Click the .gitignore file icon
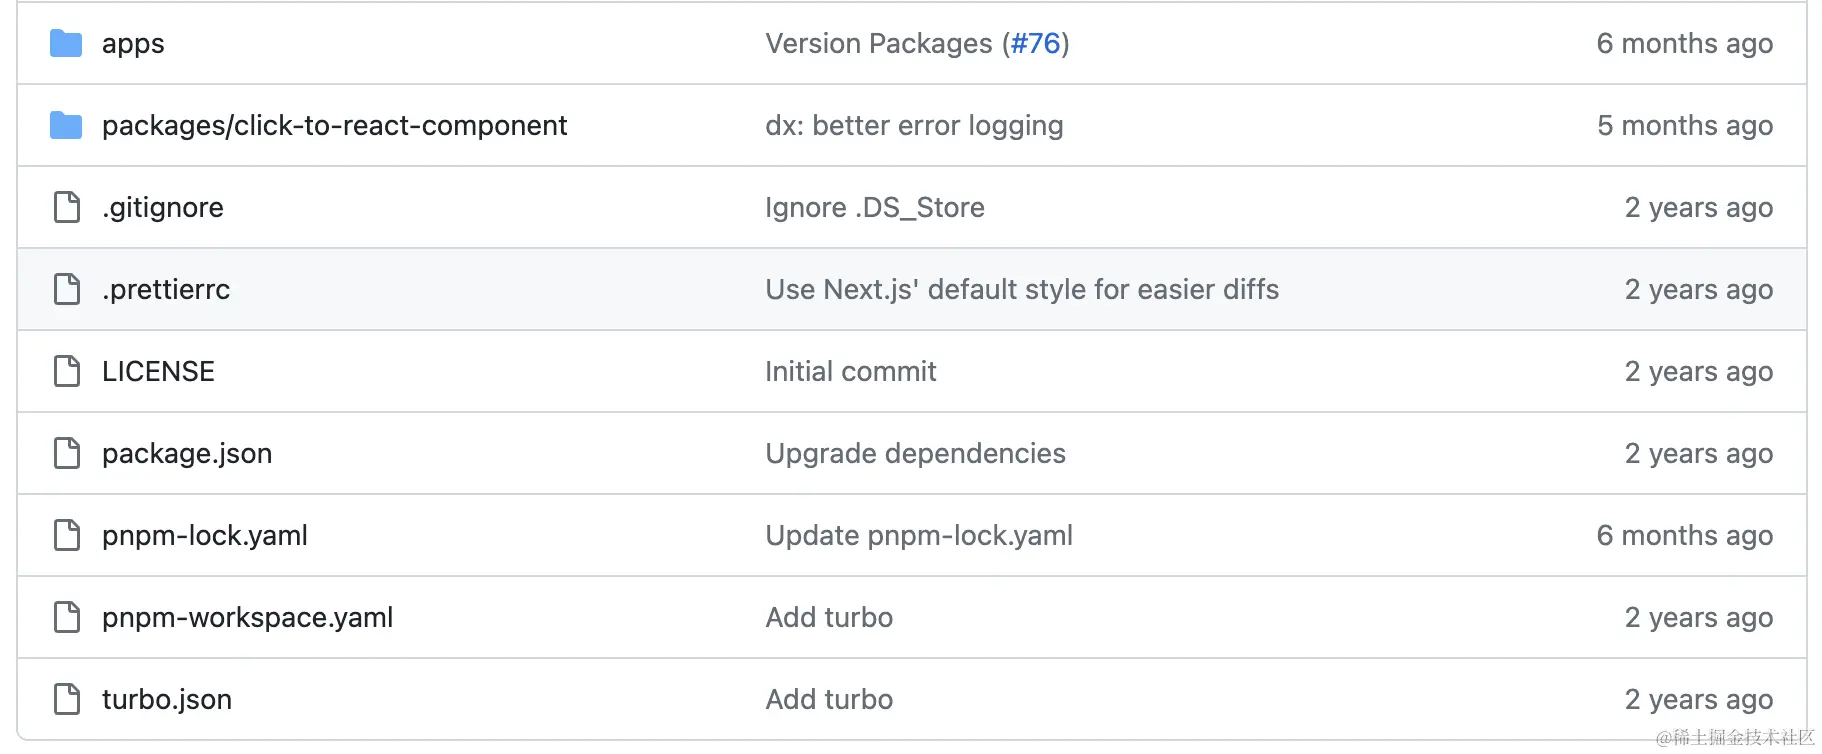This screenshot has width=1822, height=754. pyautogui.click(x=67, y=207)
